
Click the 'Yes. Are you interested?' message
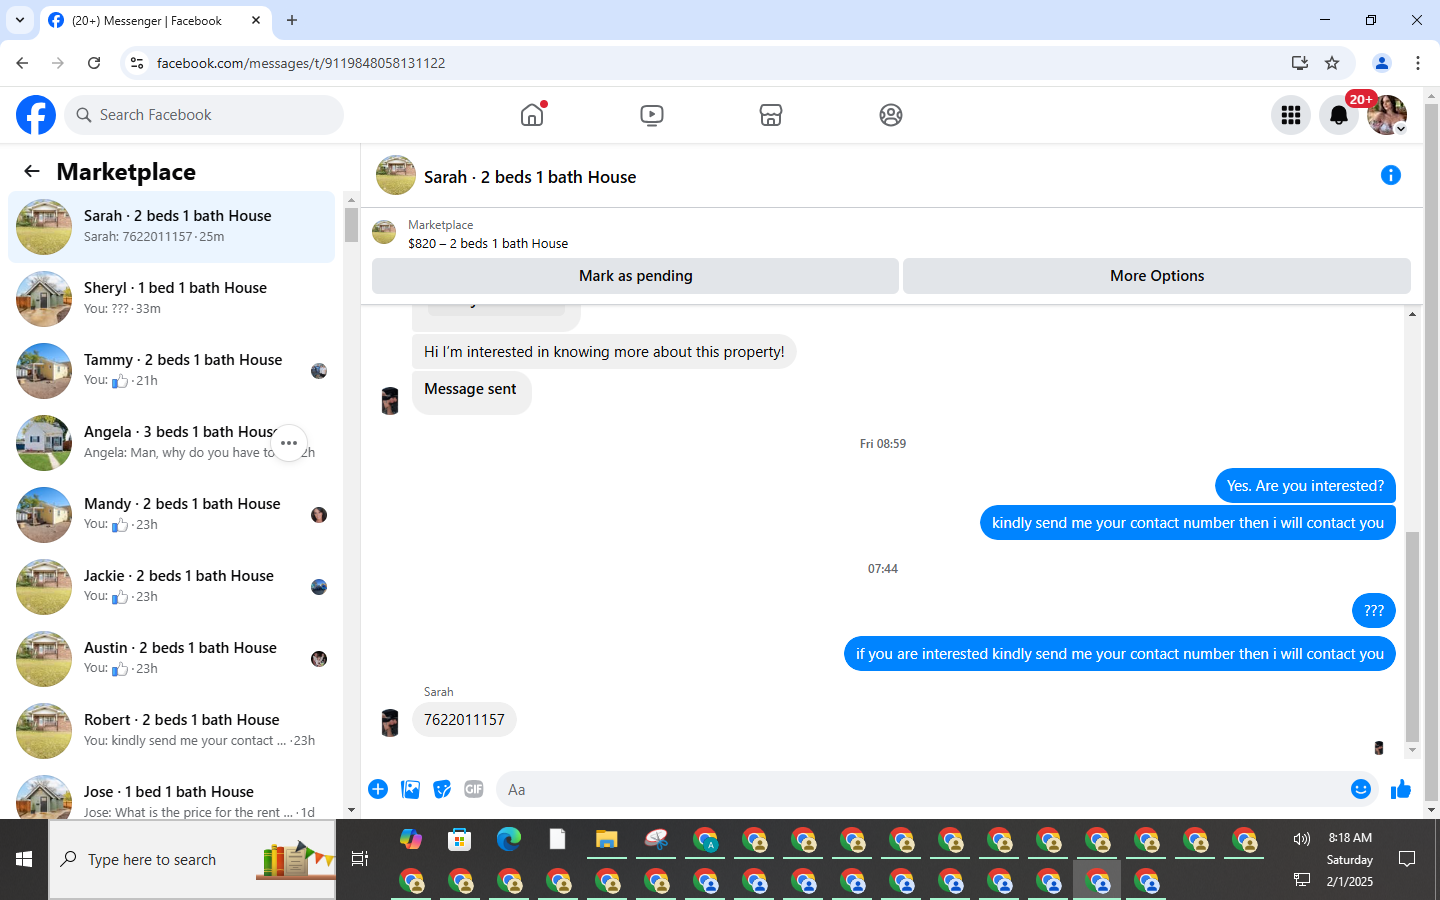(x=1305, y=486)
